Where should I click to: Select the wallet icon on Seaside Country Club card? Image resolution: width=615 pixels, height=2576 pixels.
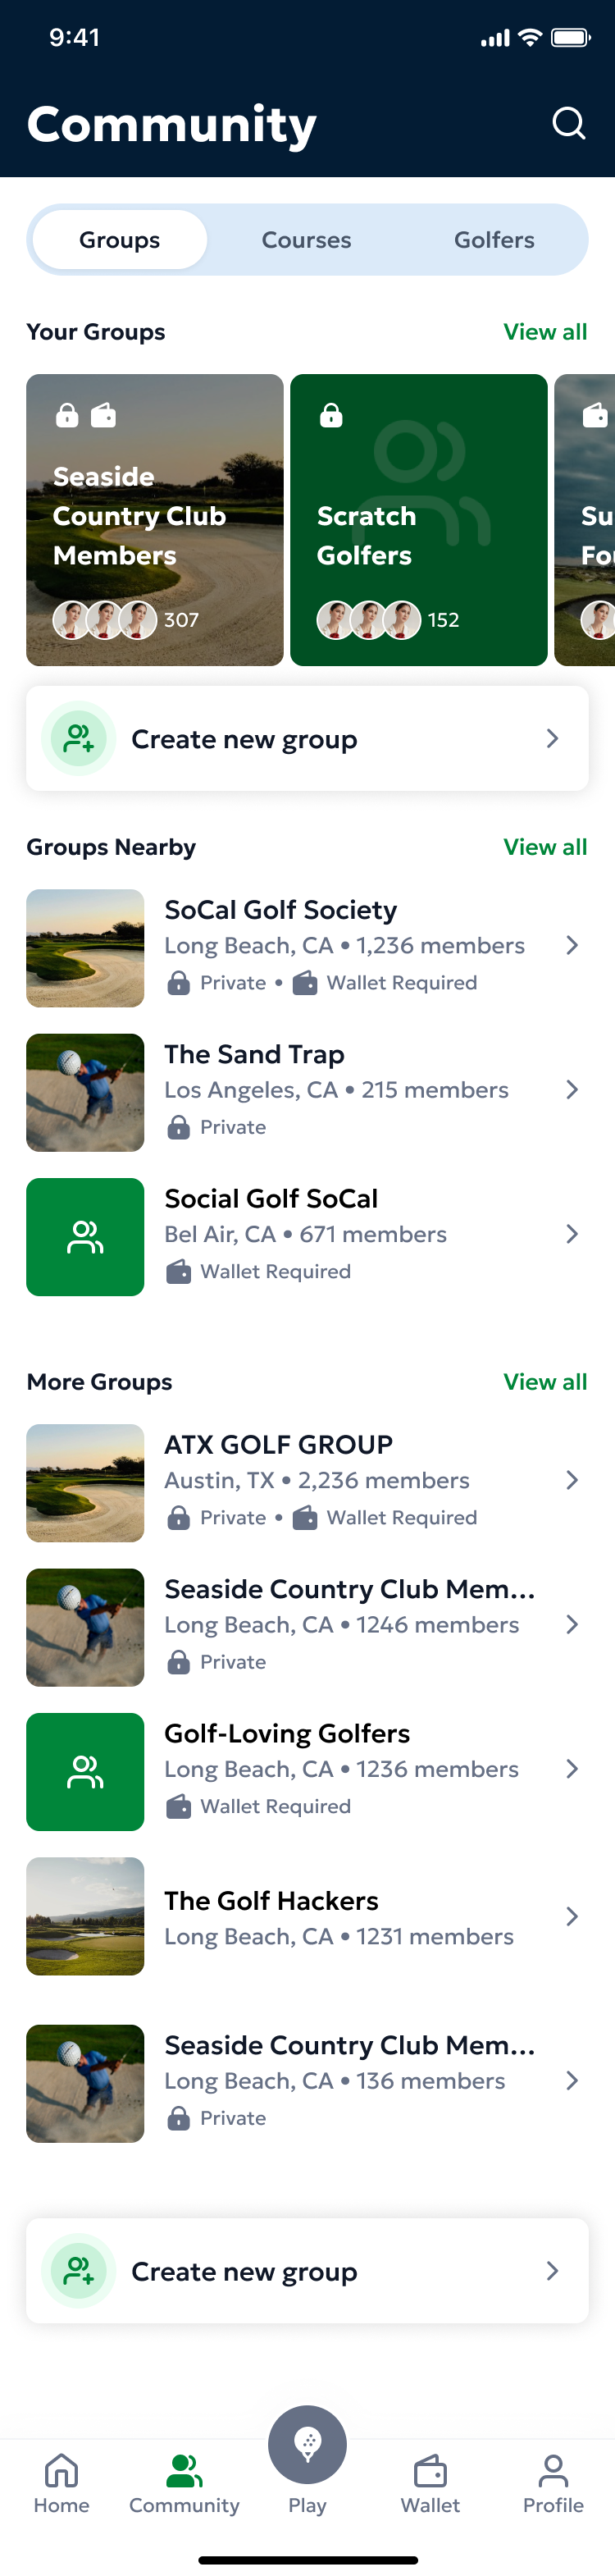(x=103, y=415)
